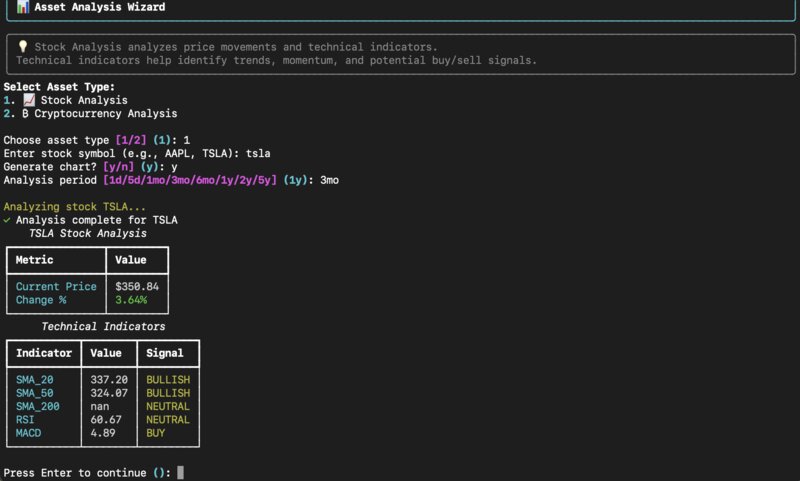
Task: Click the nan value for SMA_200
Action: click(x=99, y=406)
